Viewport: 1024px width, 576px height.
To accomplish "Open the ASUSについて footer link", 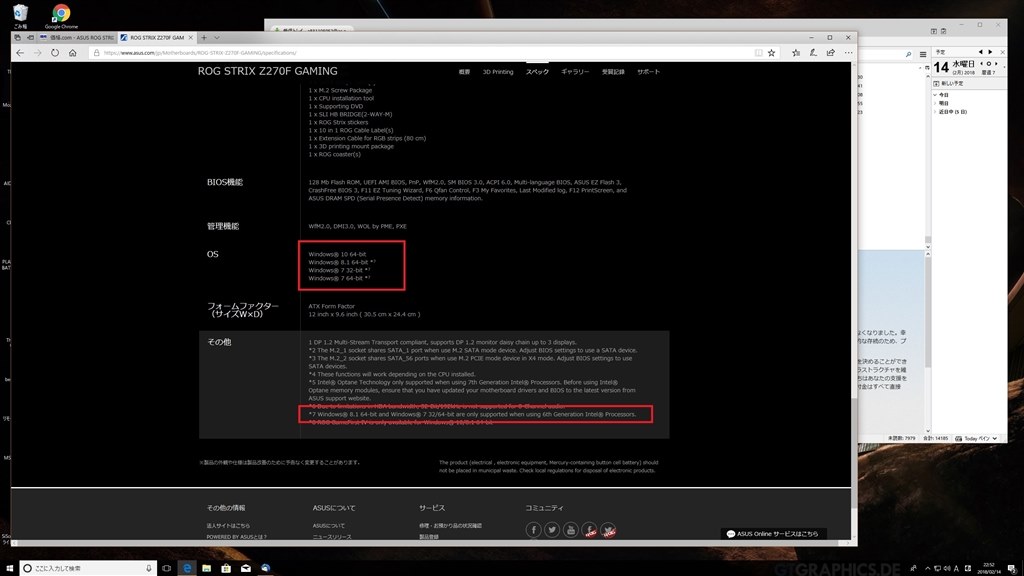I will 328,526.
